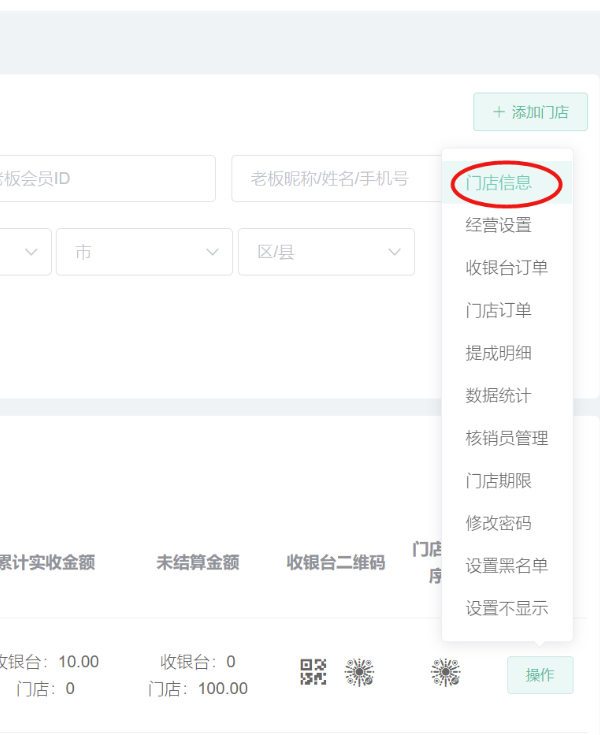The width and height of the screenshot is (600, 735).
Task: Choose 设置黑名单 from the menu
Action: (x=506, y=566)
